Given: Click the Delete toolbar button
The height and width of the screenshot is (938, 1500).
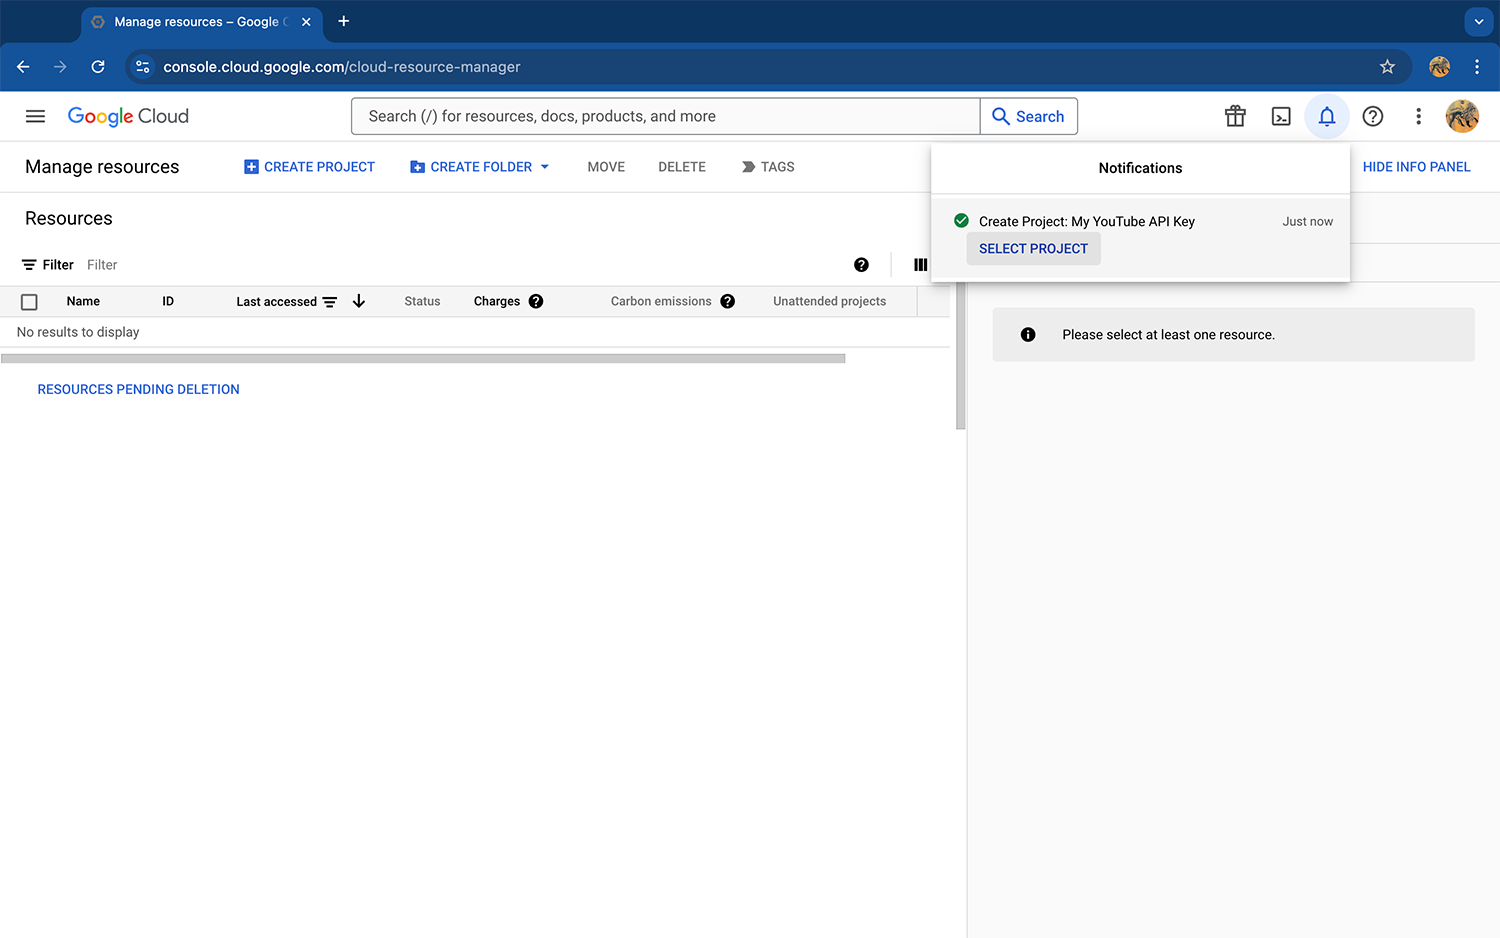Looking at the screenshot, I should click(x=682, y=167).
